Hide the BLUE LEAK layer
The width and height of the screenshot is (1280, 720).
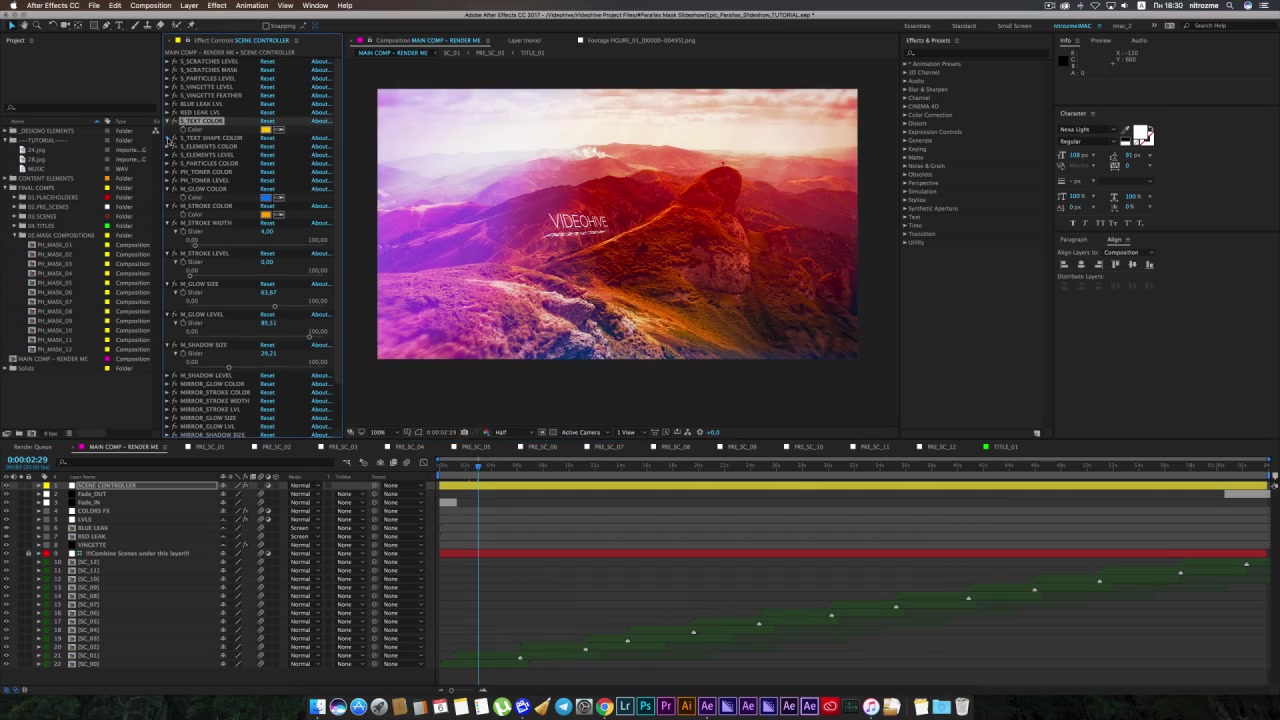coord(6,528)
